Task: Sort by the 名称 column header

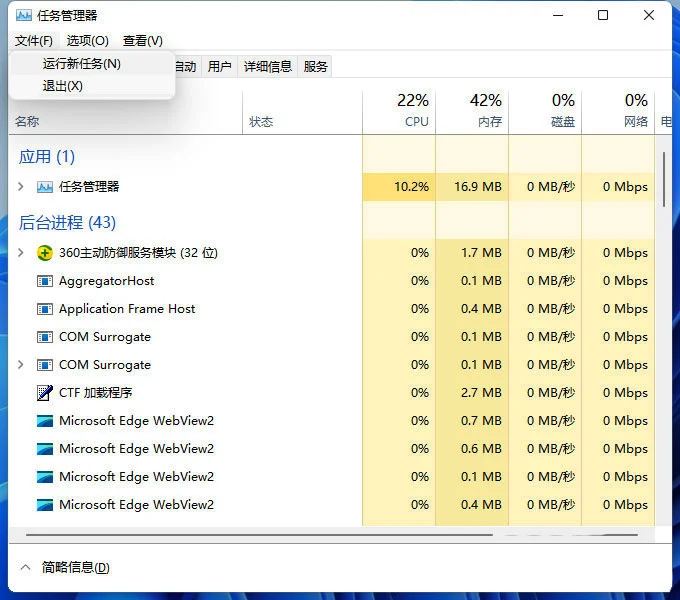Action: click(x=27, y=121)
